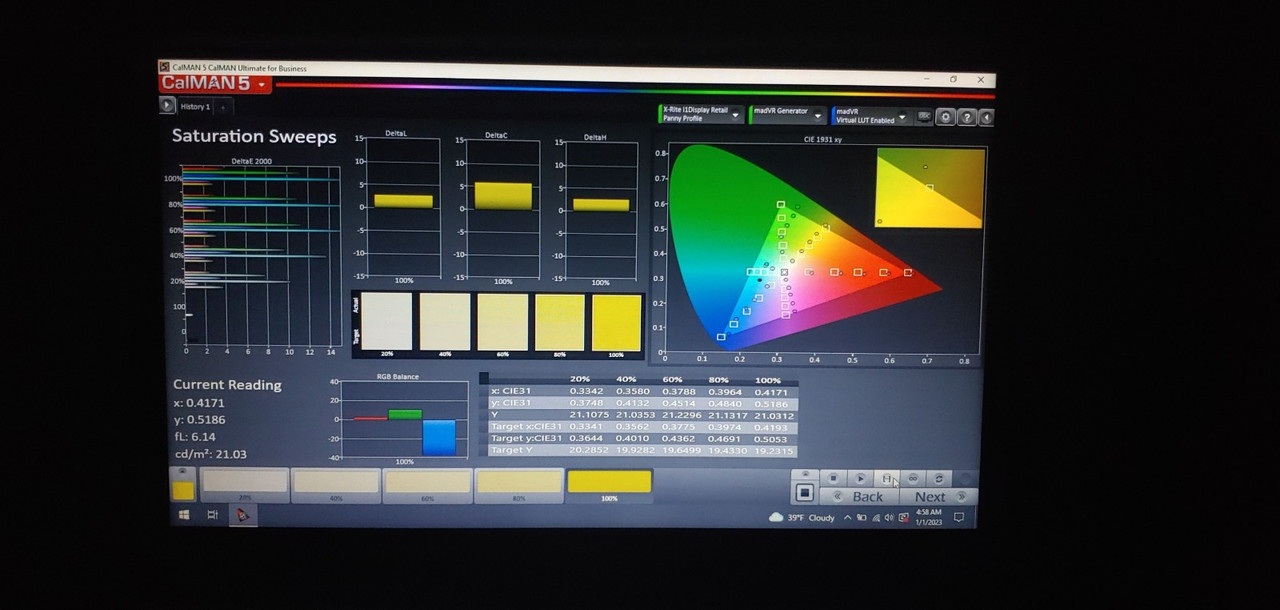Click the save reading icon near cursor
The width and height of the screenshot is (1280, 610).
click(886, 478)
